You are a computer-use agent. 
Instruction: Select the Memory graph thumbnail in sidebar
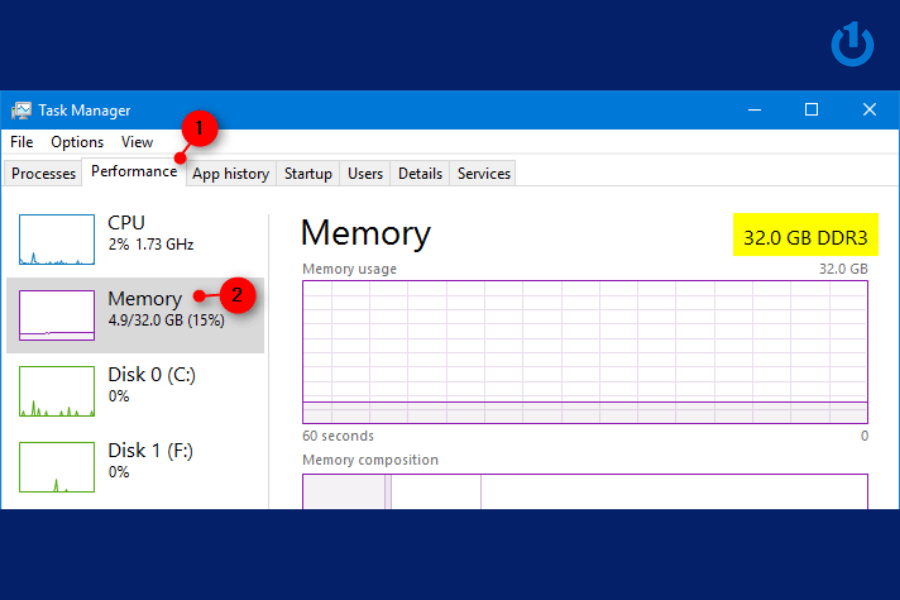55,314
